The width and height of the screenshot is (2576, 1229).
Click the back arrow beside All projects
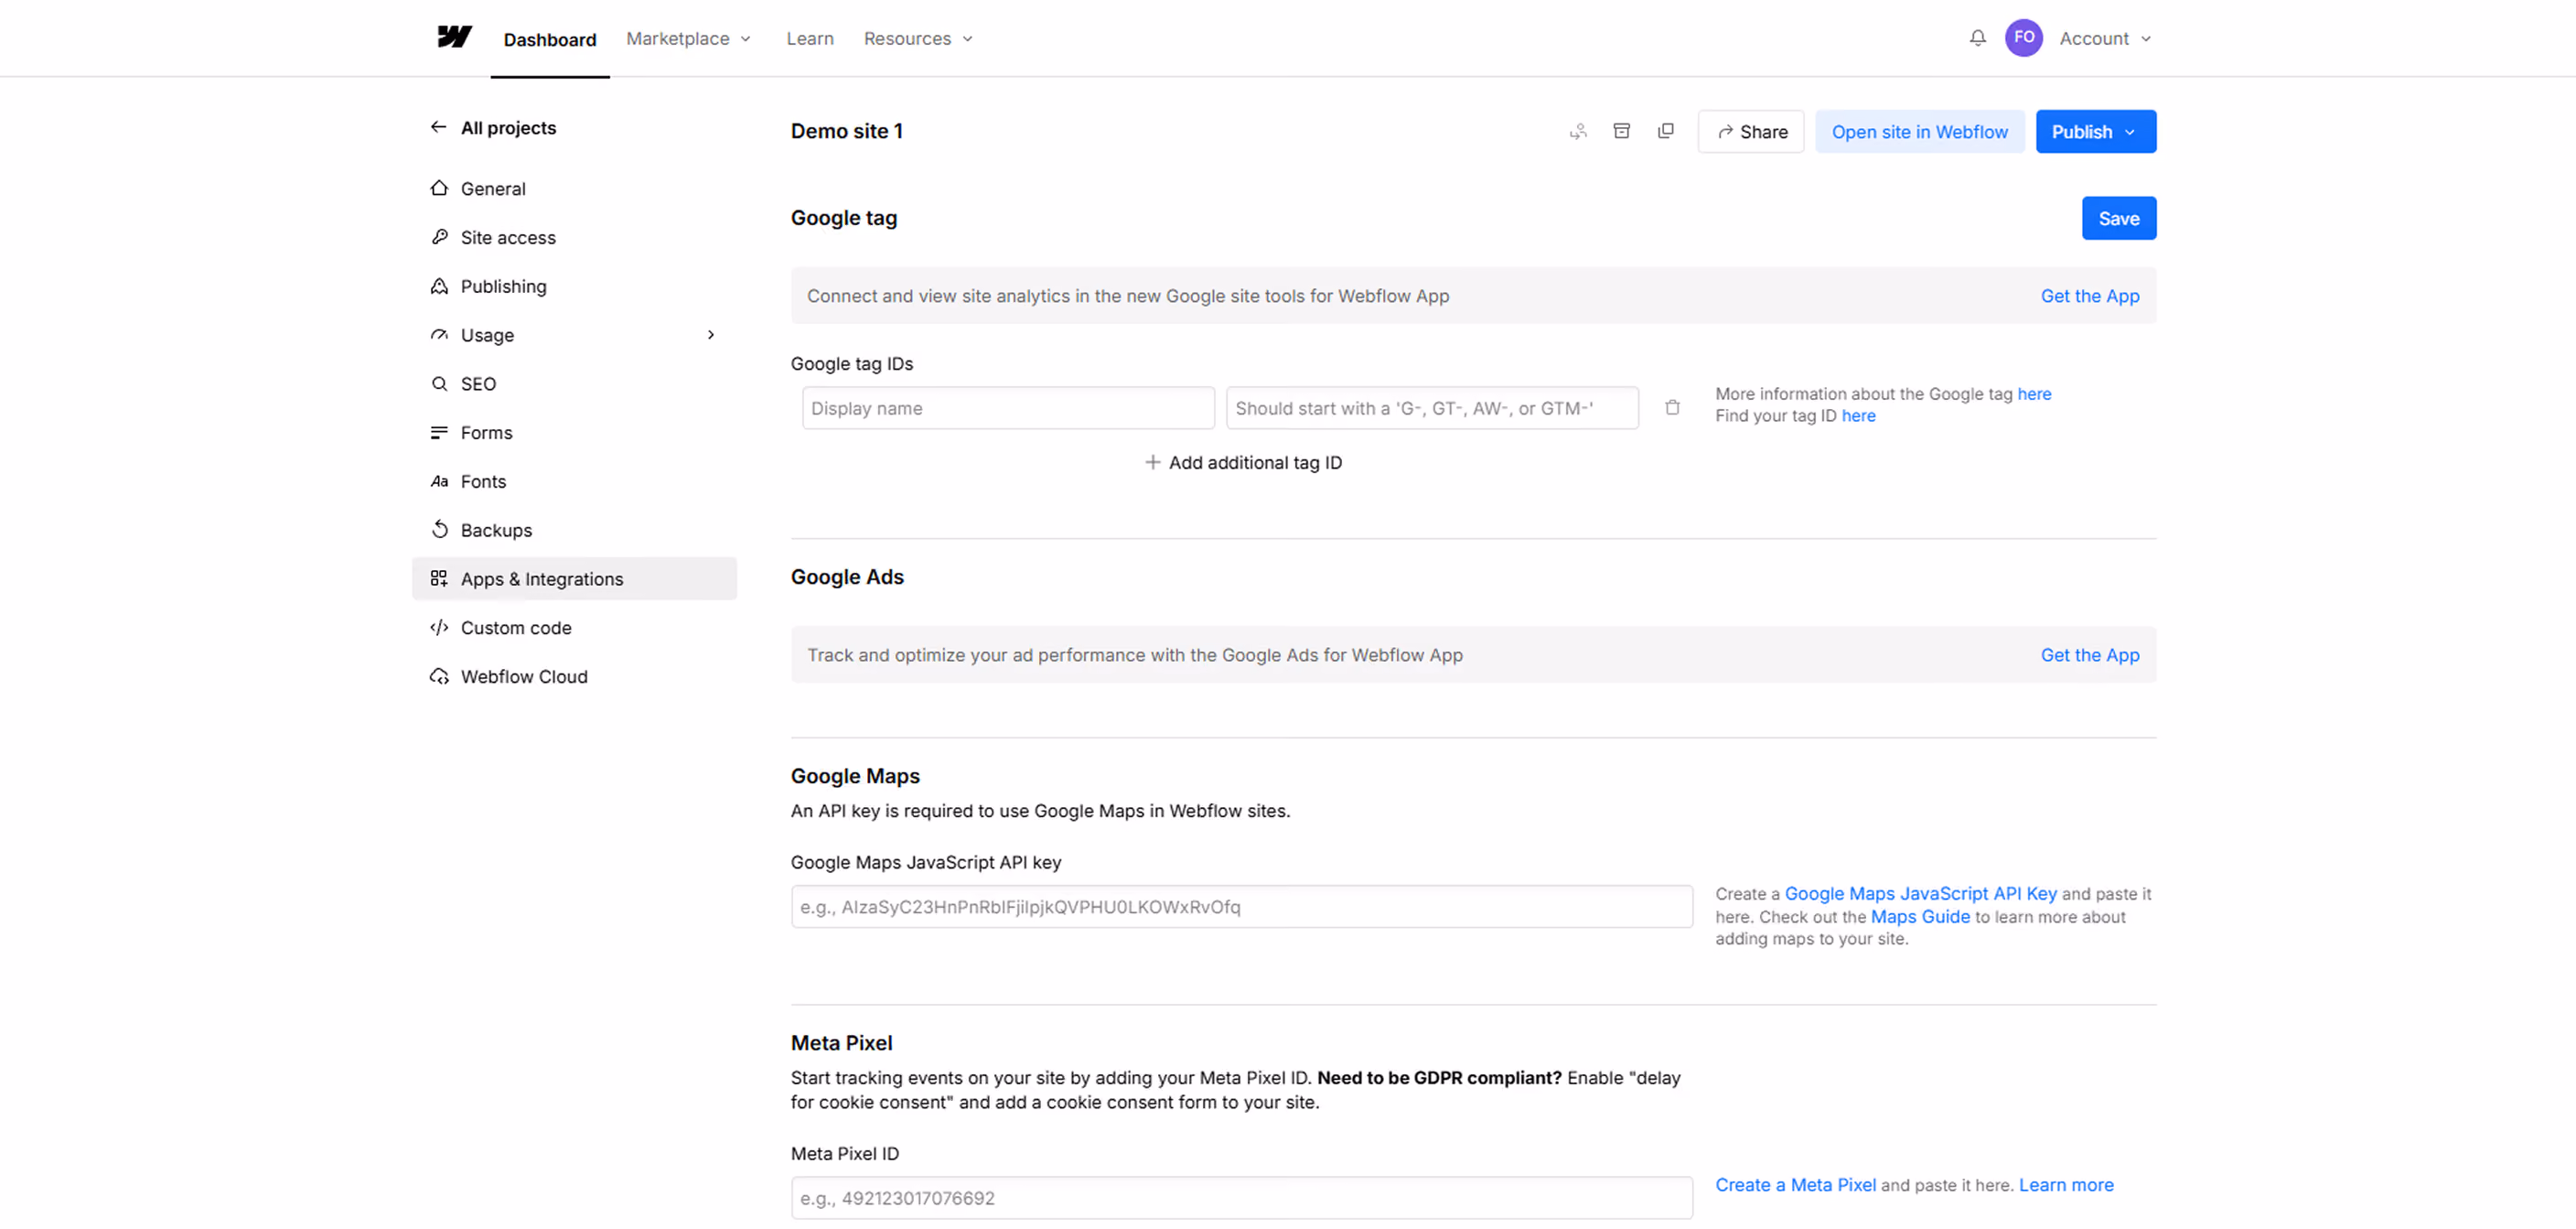[438, 127]
